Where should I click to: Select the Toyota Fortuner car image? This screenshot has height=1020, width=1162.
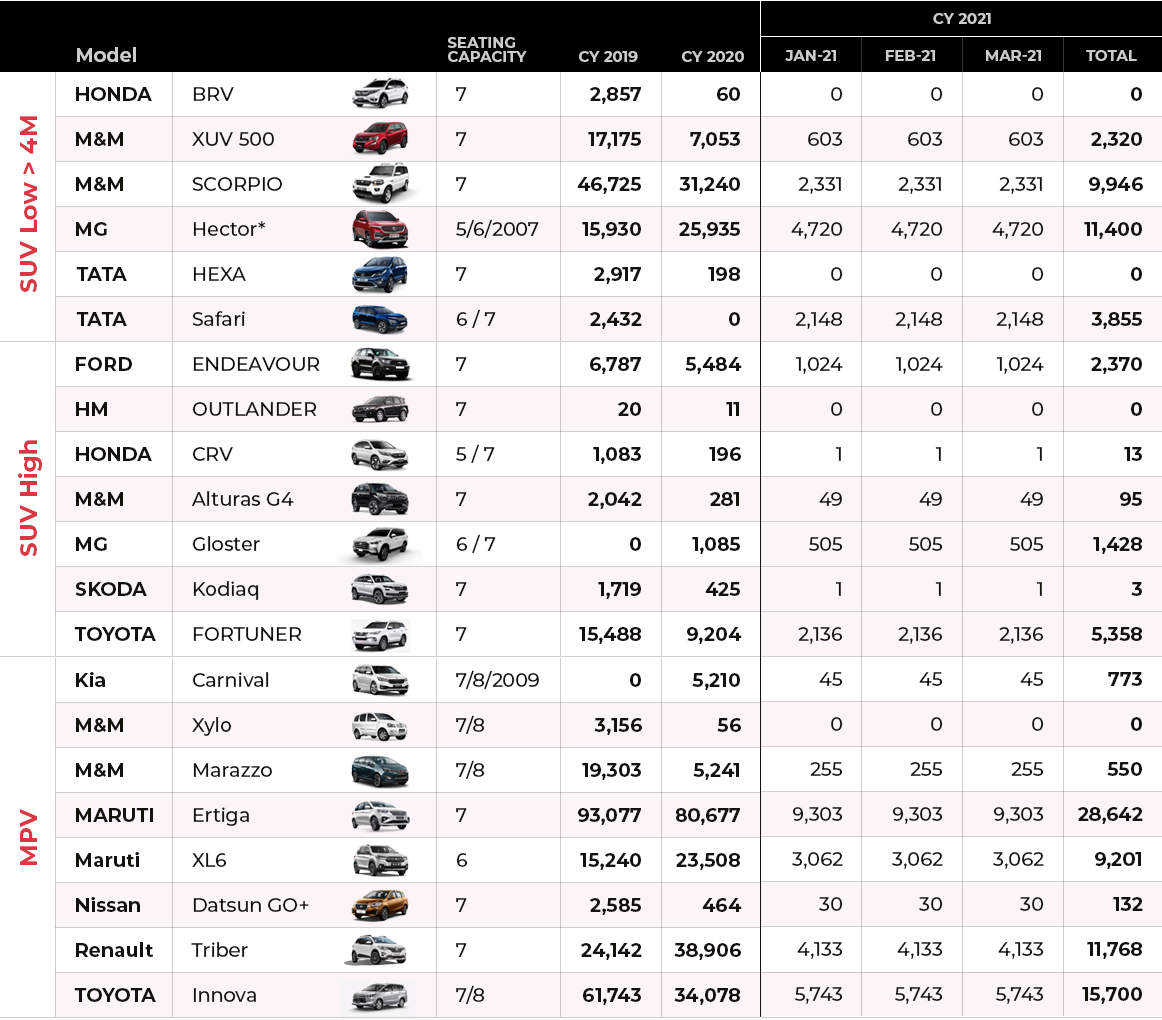click(x=380, y=634)
